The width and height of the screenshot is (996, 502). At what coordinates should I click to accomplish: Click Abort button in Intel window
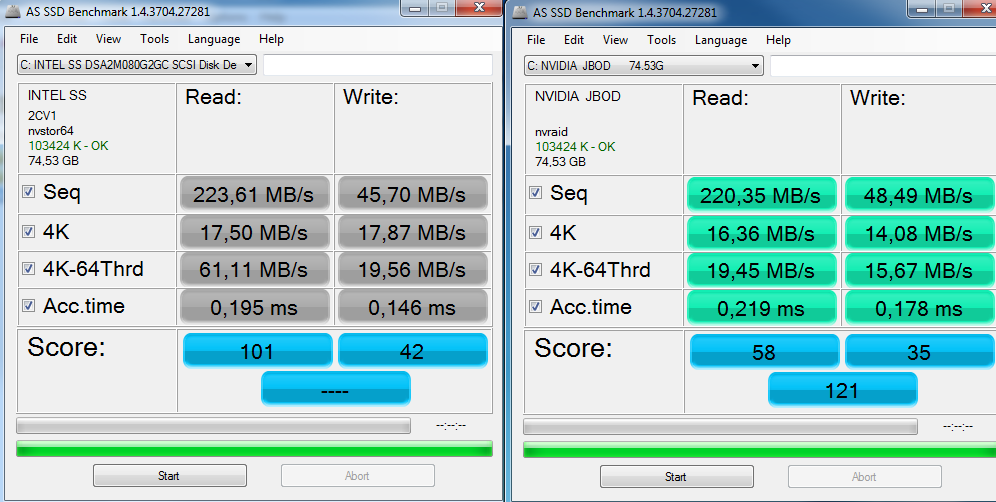[358, 475]
